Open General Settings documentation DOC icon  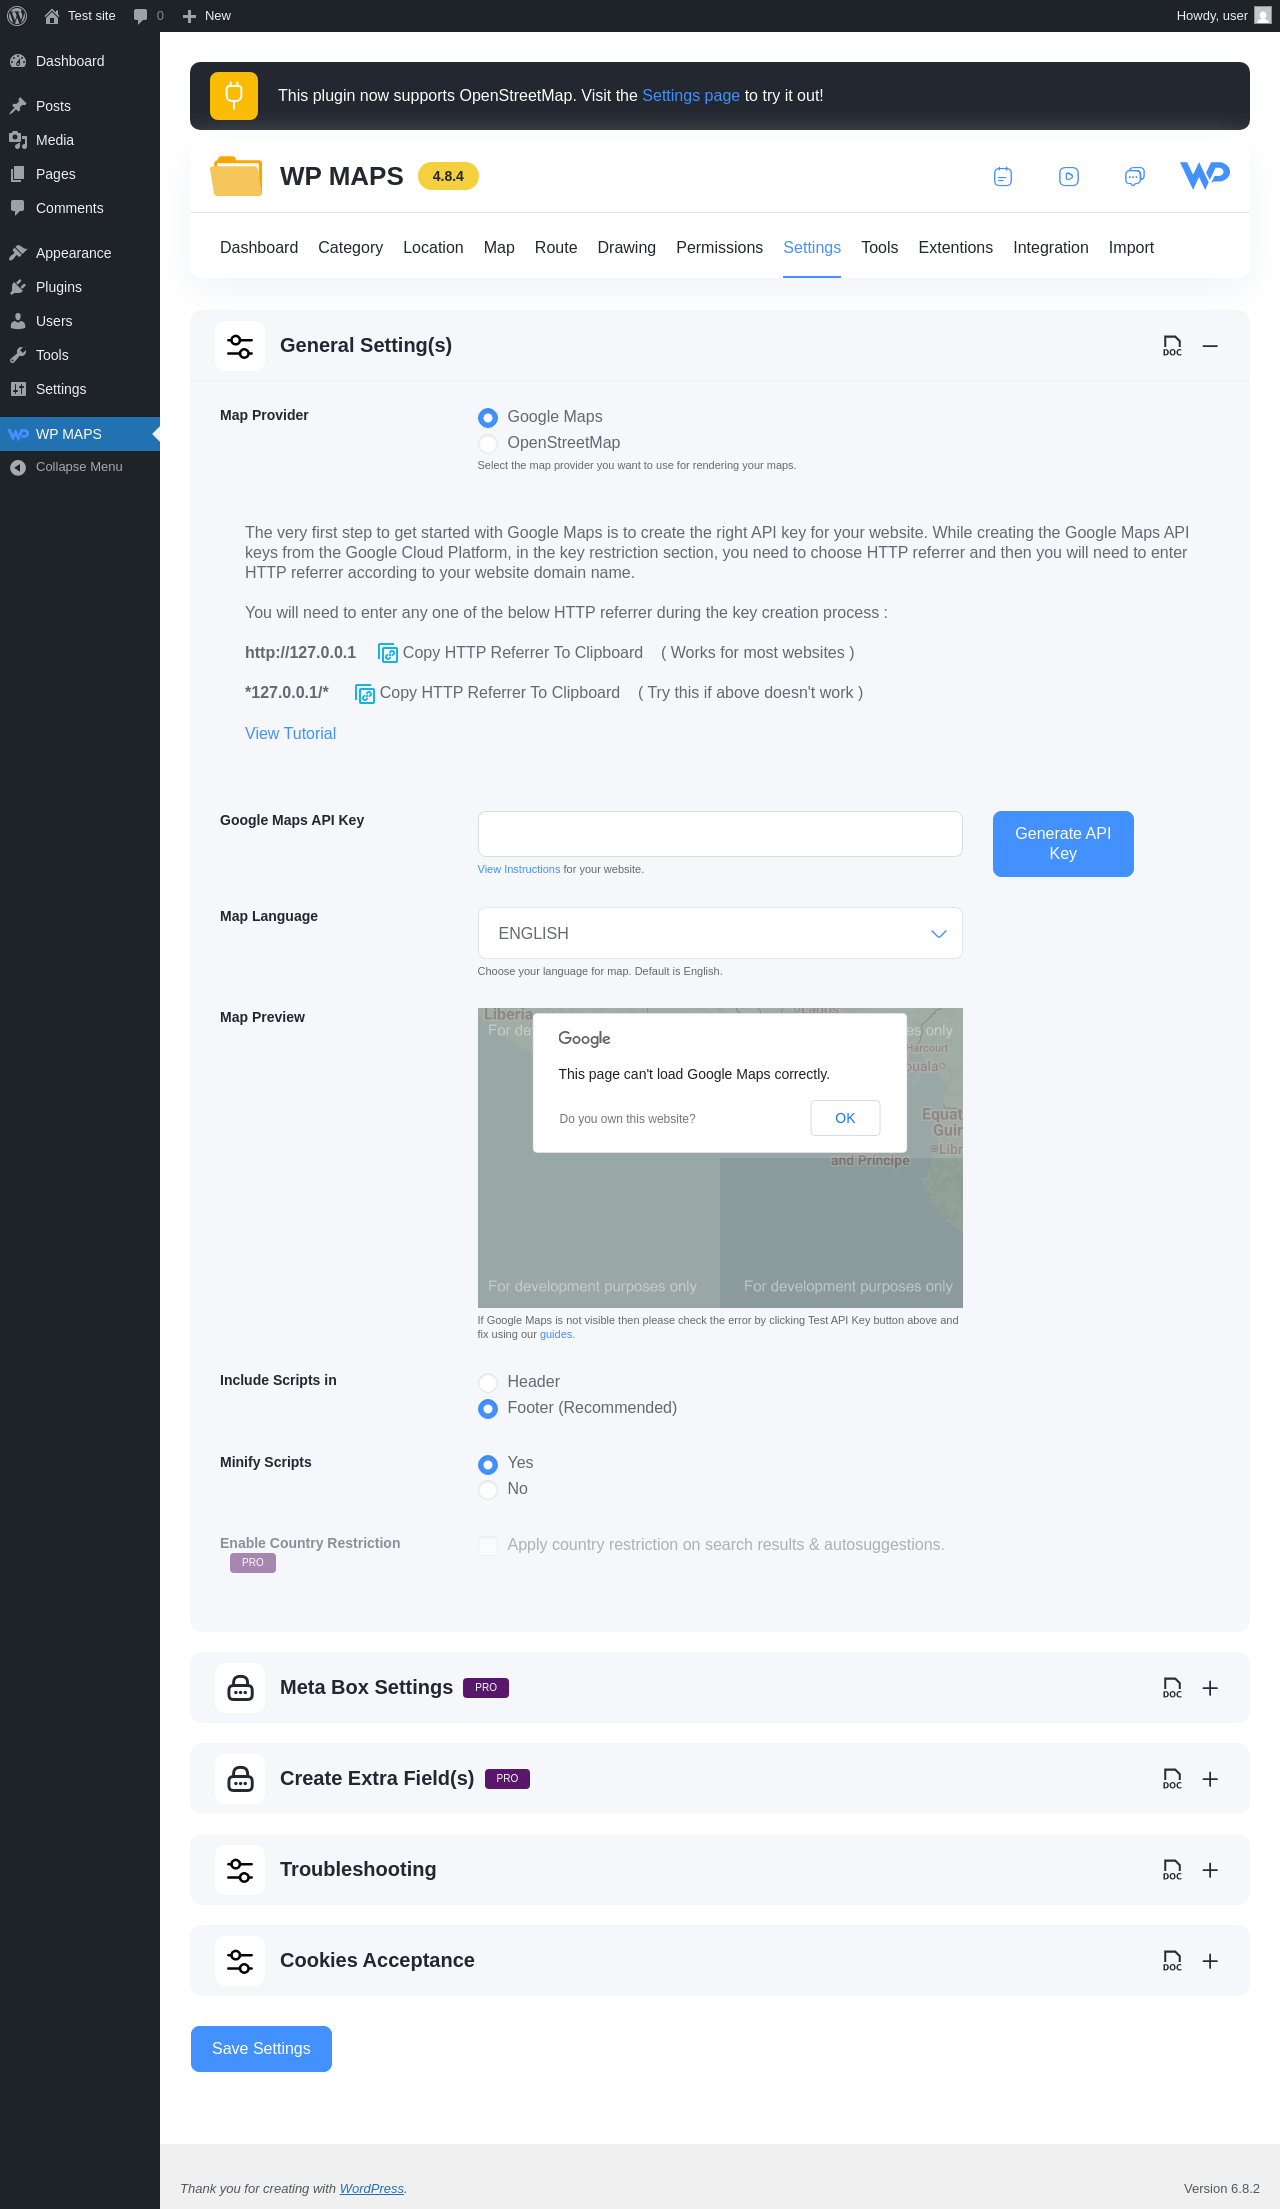click(x=1172, y=346)
